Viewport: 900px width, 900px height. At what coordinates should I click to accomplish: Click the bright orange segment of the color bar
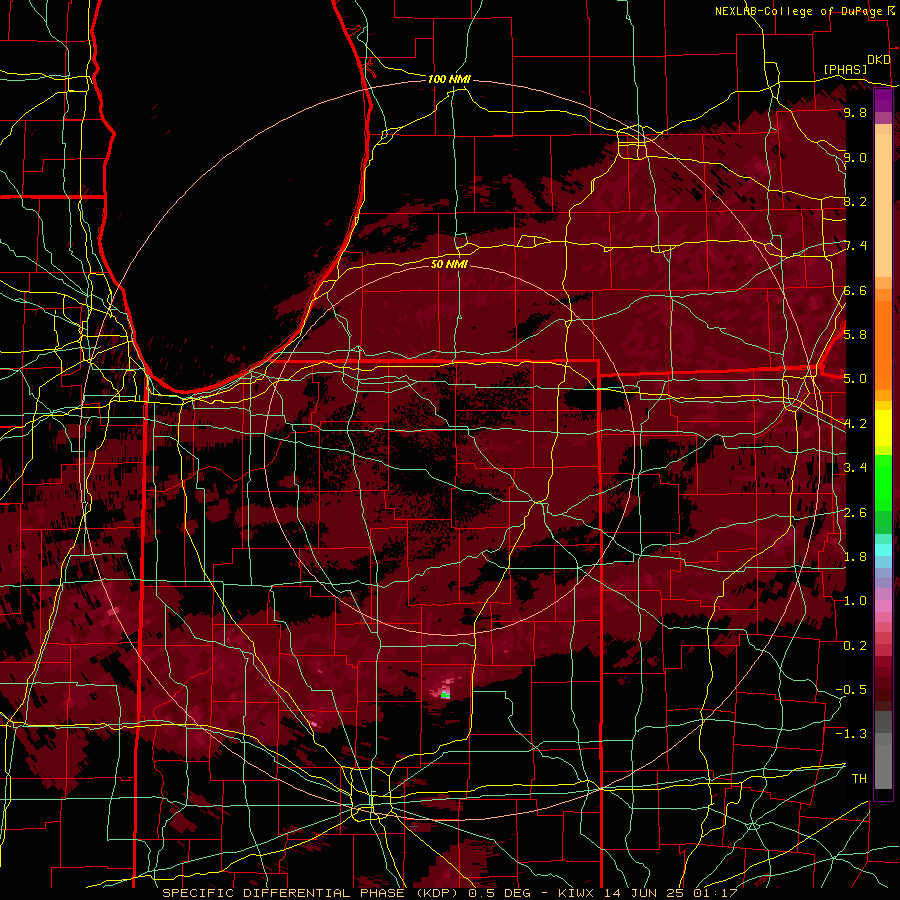(883, 345)
